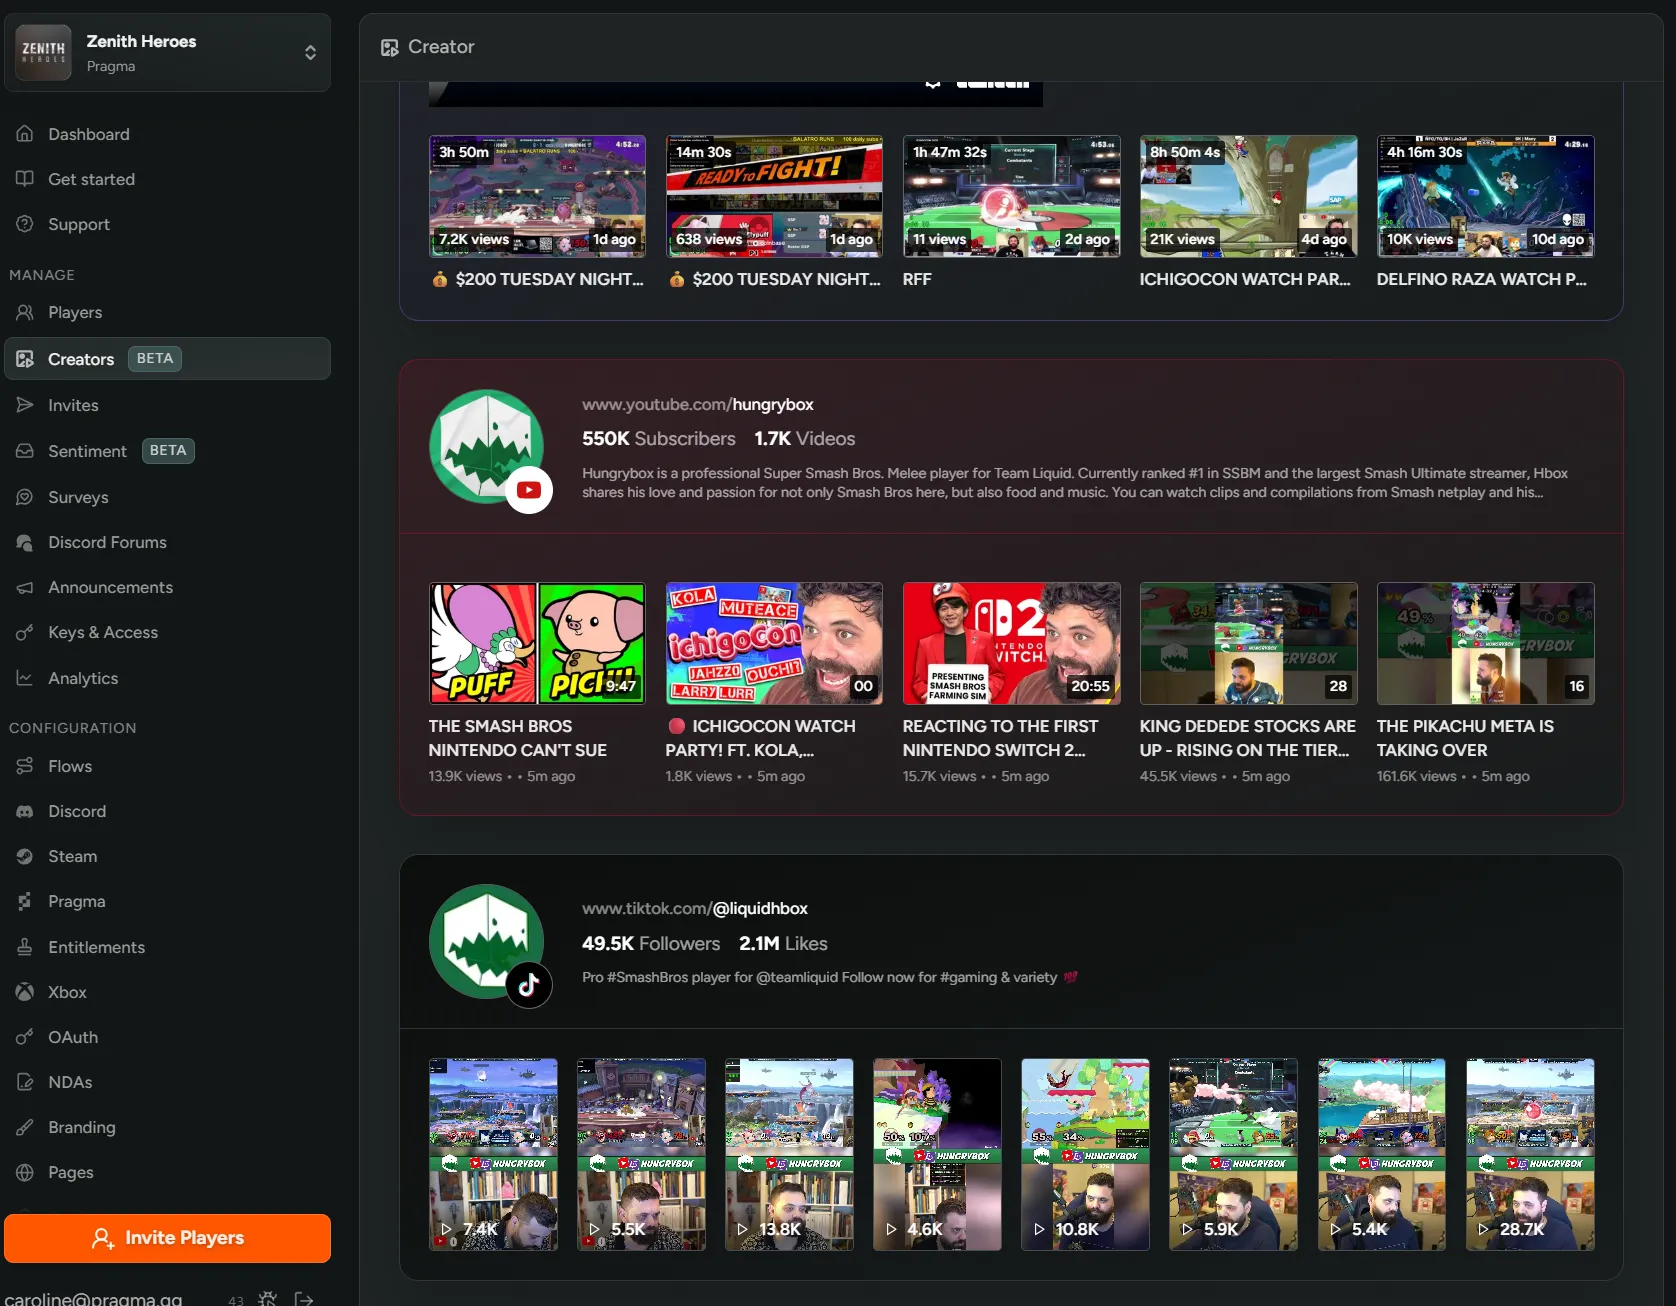Click the Sentiment icon in the sidebar

pyautogui.click(x=24, y=450)
